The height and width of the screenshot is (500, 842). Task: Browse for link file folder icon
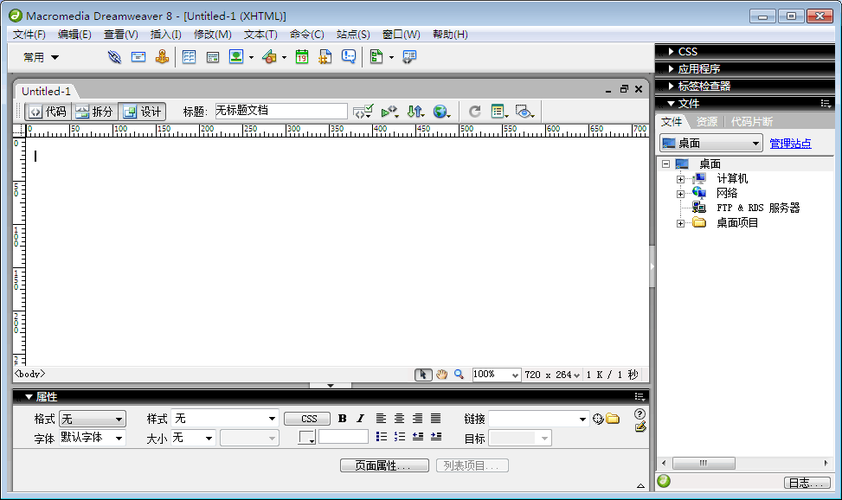pyautogui.click(x=613, y=418)
